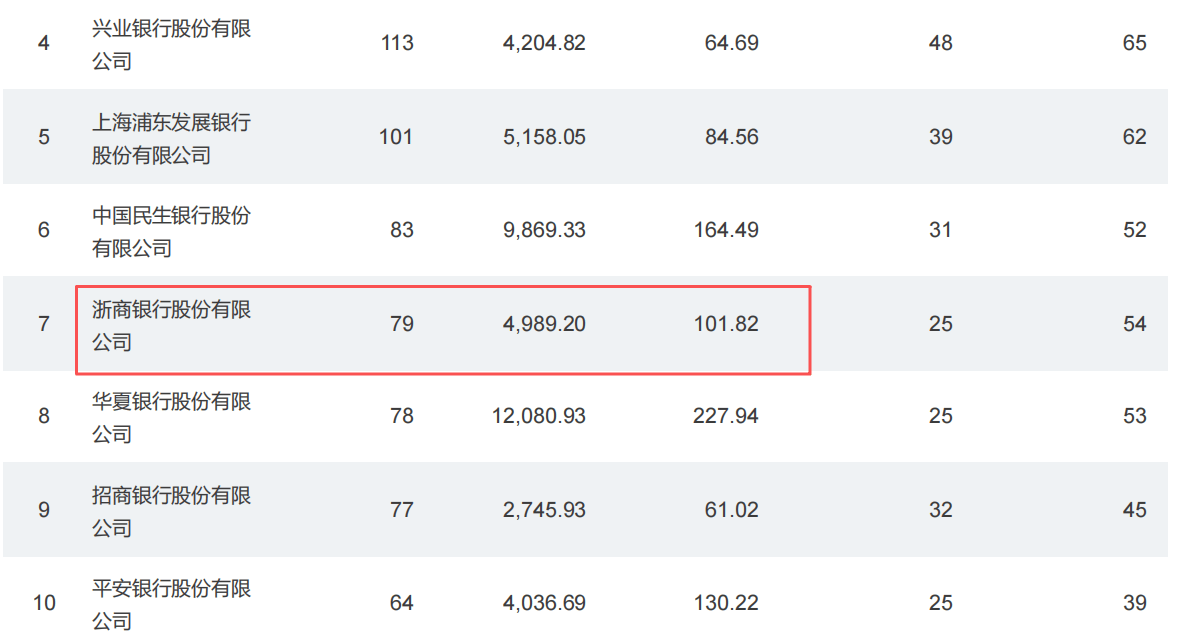The image size is (1179, 633).
Task: Click the 兴业银行股份有限公司 company name
Action: pyautogui.click(x=171, y=44)
